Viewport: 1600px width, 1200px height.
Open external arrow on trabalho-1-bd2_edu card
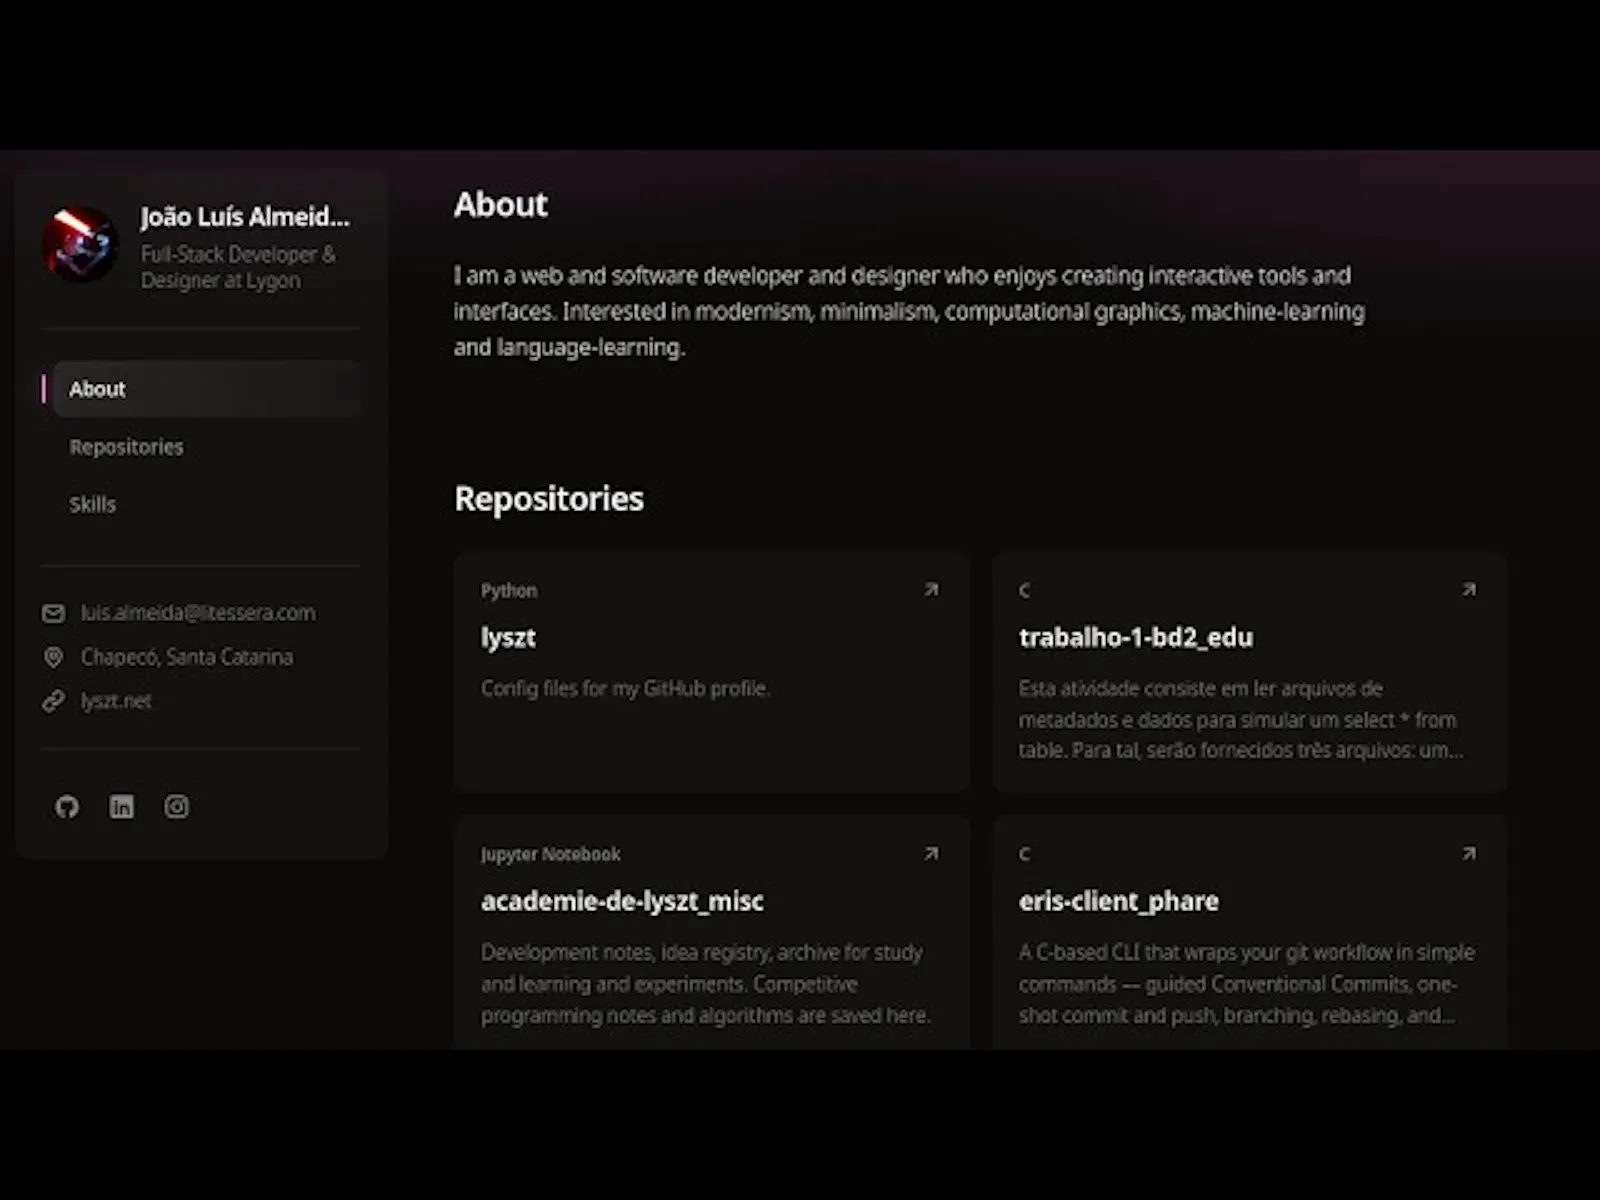1469,590
